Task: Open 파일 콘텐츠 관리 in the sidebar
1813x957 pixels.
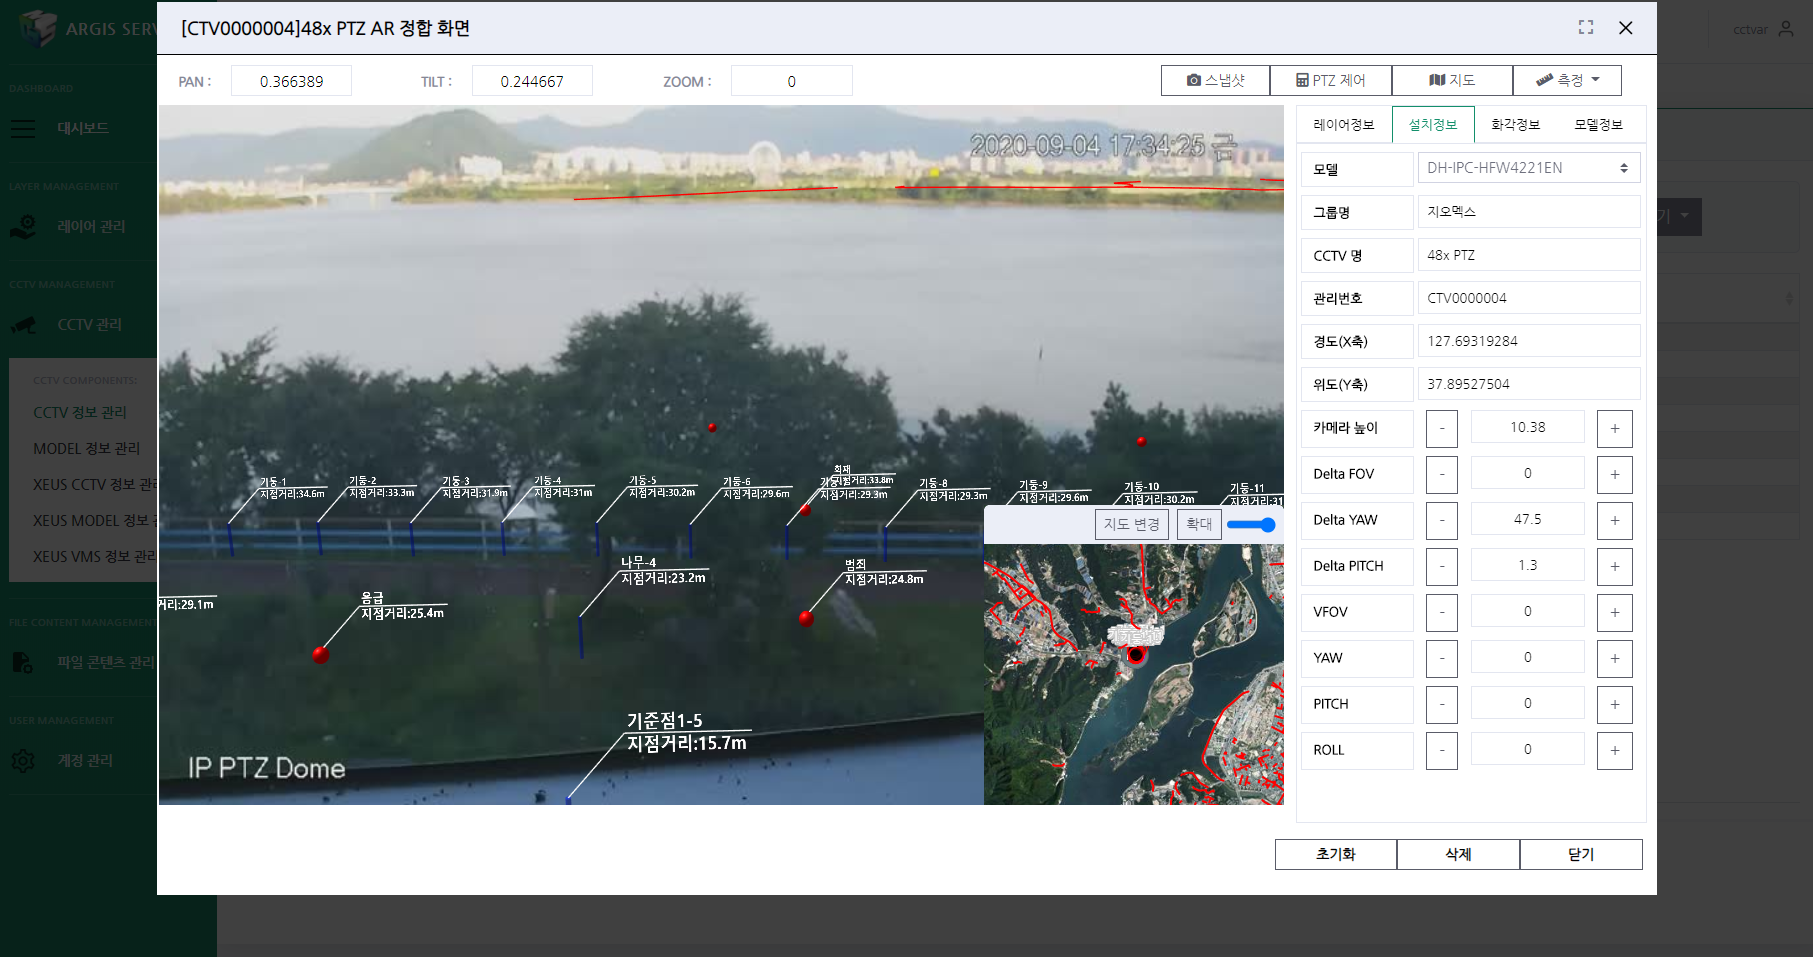Action: tap(106, 662)
